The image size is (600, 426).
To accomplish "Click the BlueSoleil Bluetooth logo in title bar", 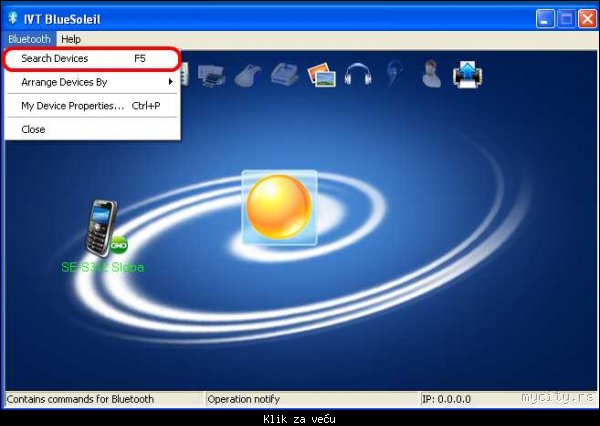I will [13, 18].
